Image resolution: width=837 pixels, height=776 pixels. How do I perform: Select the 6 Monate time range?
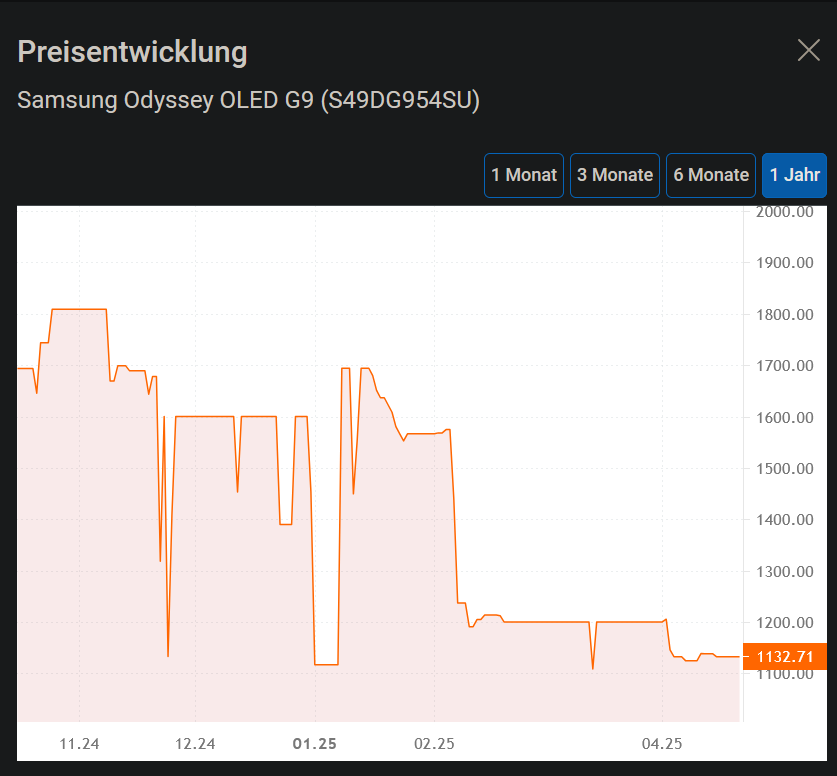[x=710, y=174]
